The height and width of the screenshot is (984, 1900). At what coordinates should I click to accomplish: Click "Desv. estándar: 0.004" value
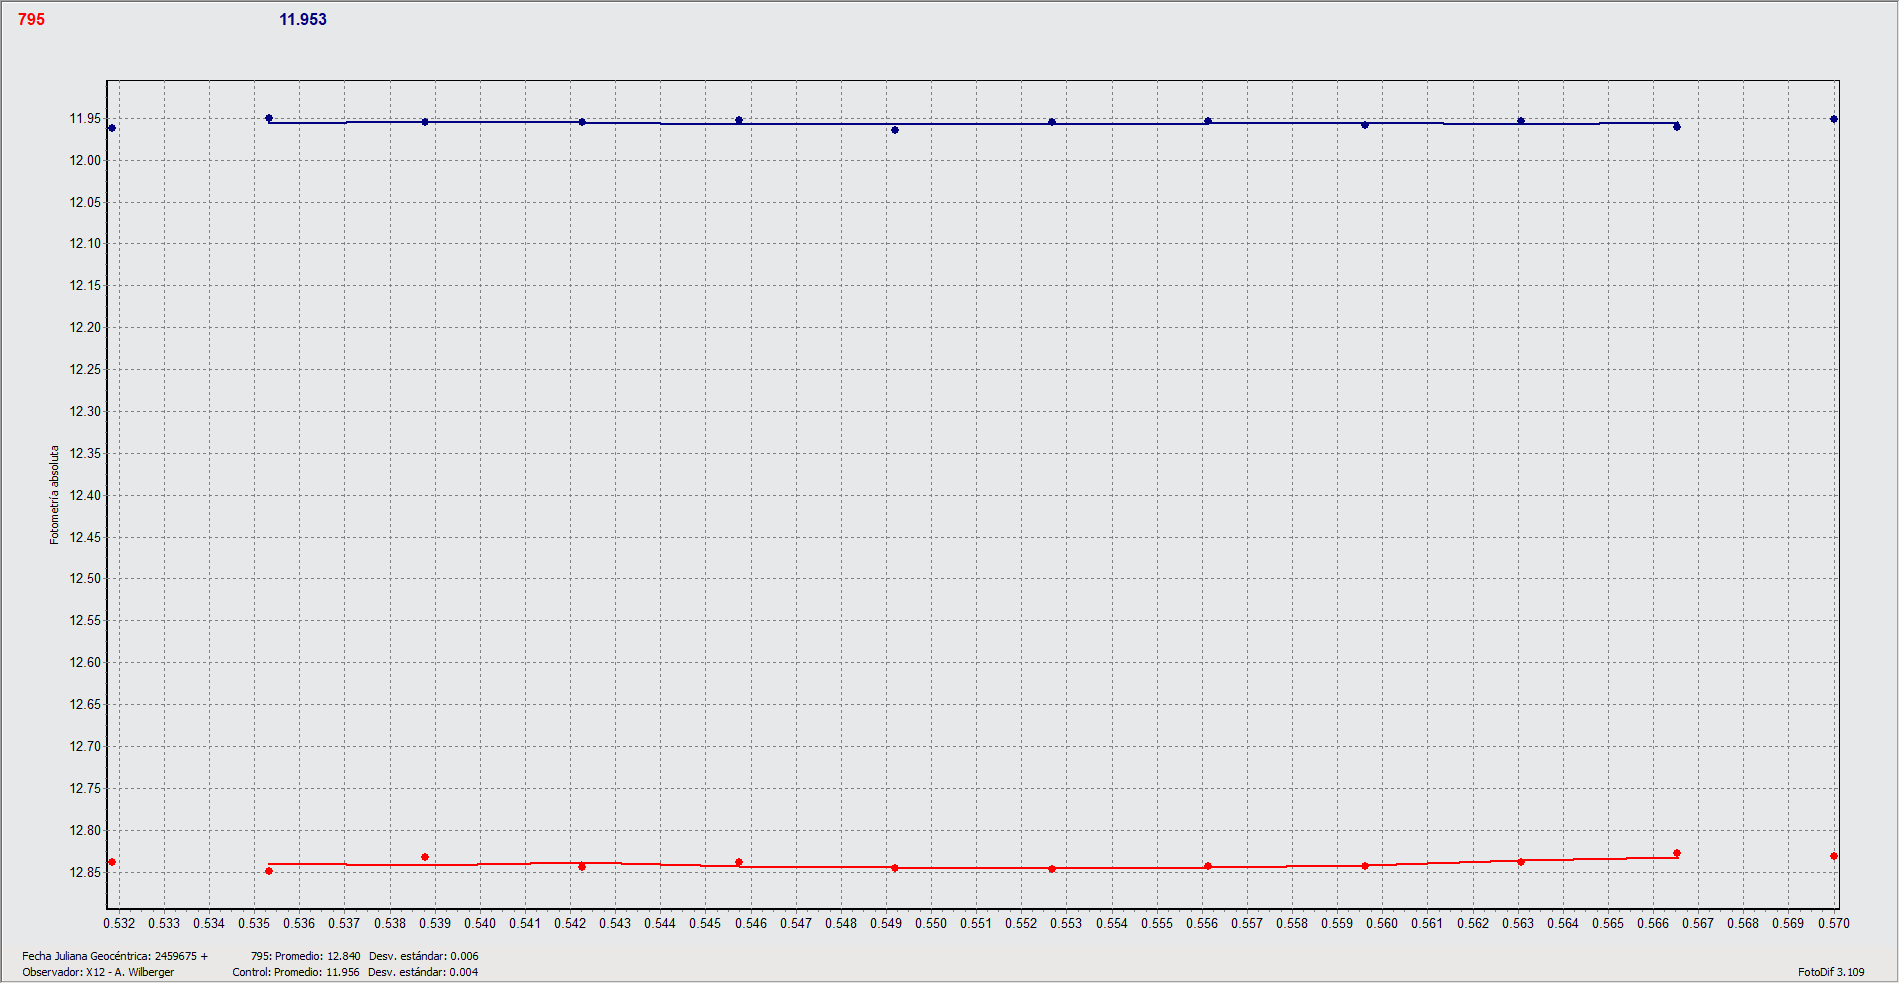(x=423, y=972)
